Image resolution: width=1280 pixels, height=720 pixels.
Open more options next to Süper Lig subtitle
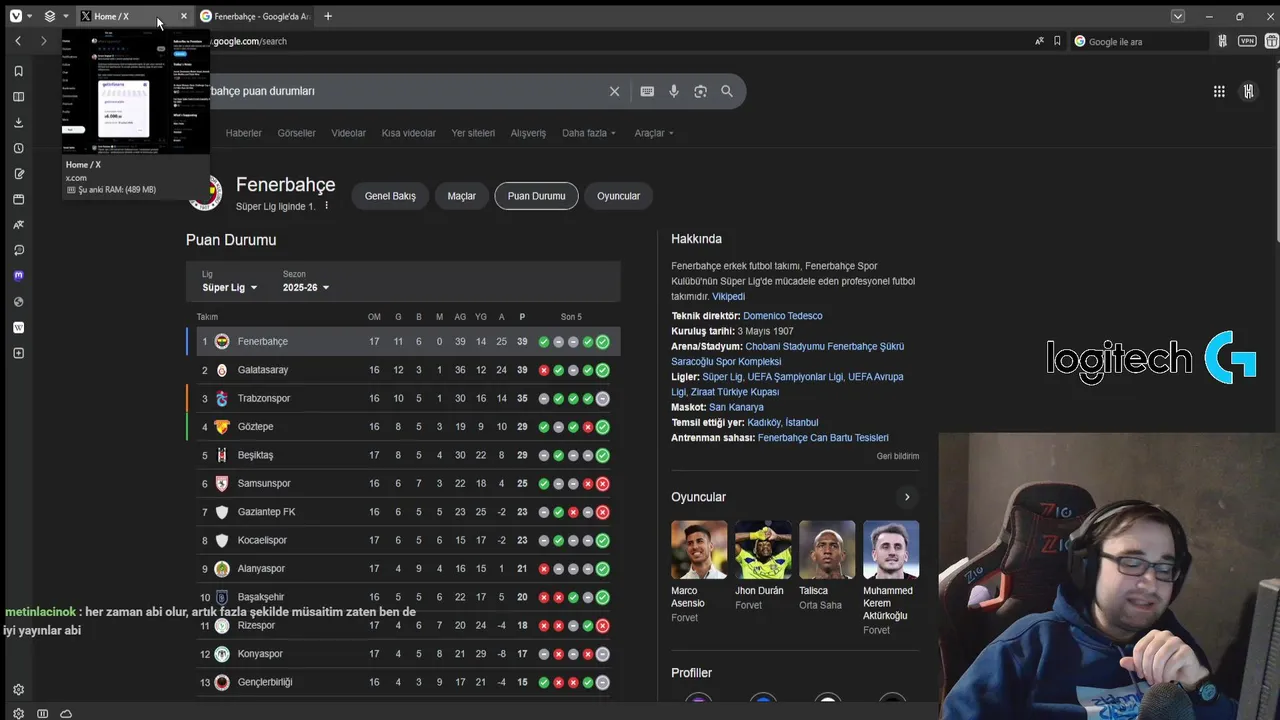pos(326,206)
